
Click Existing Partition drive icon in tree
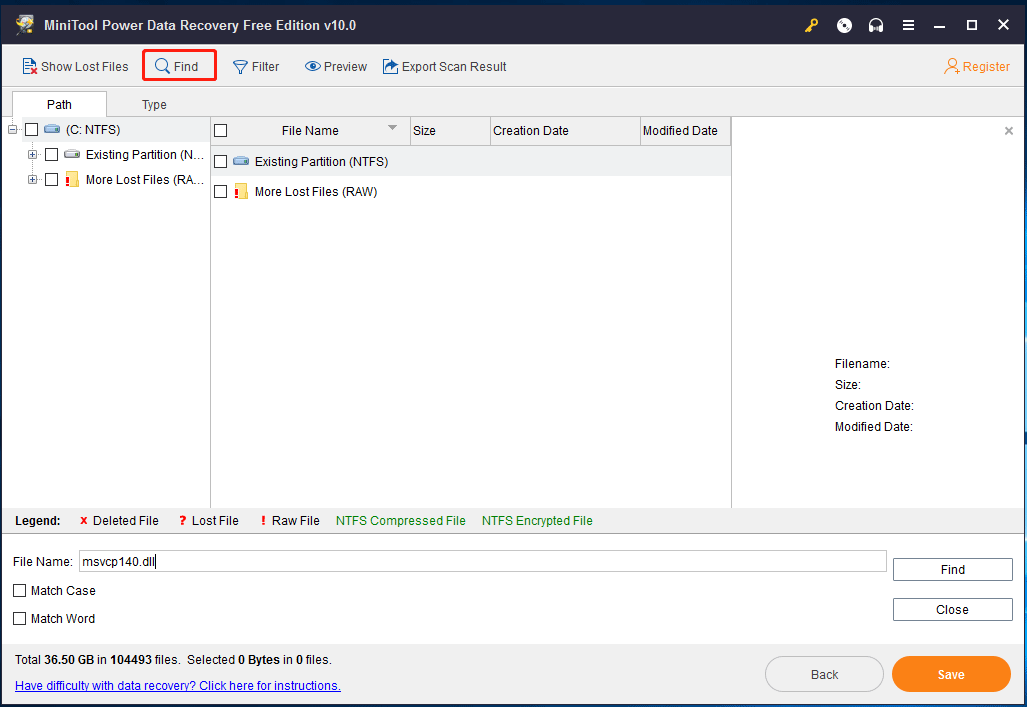[x=72, y=155]
